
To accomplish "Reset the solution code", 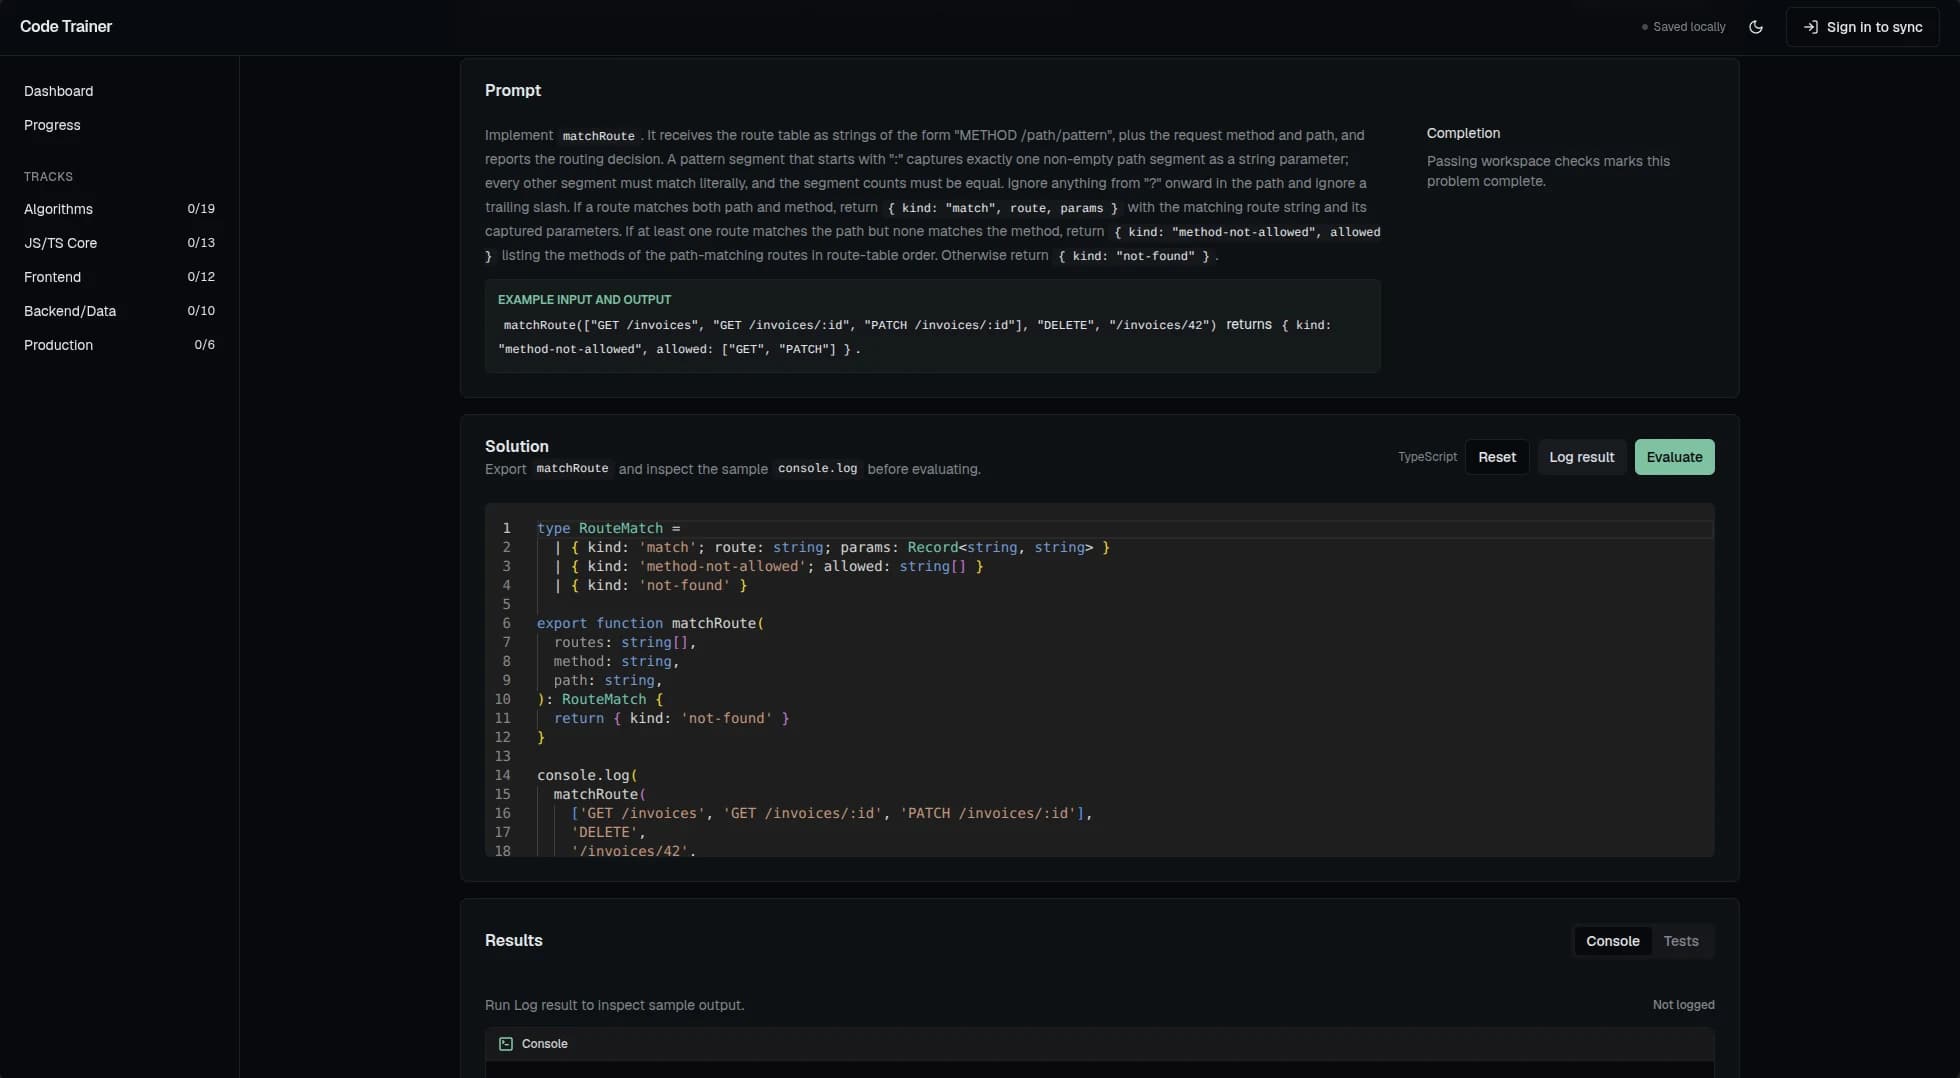I will (x=1497, y=457).
